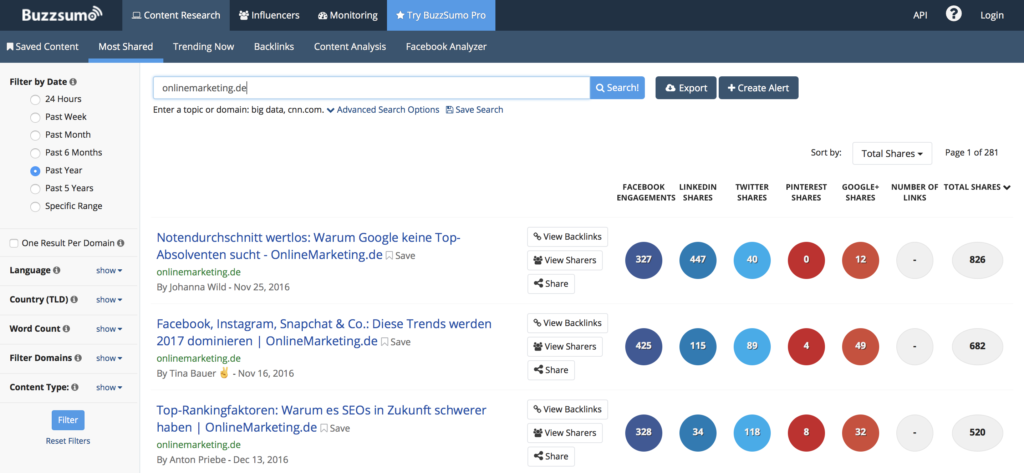Select the Specific Range date filter
This screenshot has width=1024, height=473.
click(x=35, y=206)
